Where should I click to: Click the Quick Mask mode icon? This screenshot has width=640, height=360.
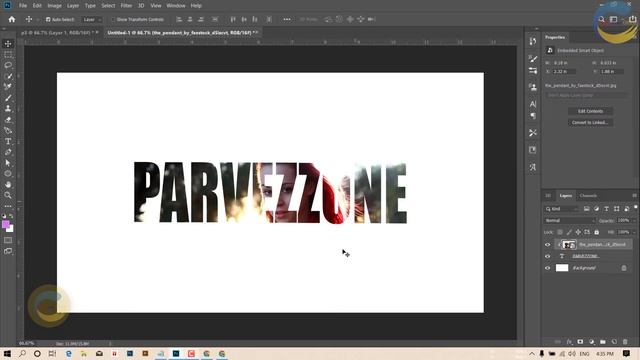[x=8, y=240]
